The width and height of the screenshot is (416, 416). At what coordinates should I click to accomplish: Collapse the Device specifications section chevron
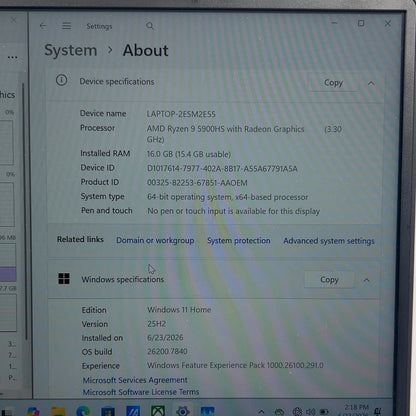coord(371,83)
